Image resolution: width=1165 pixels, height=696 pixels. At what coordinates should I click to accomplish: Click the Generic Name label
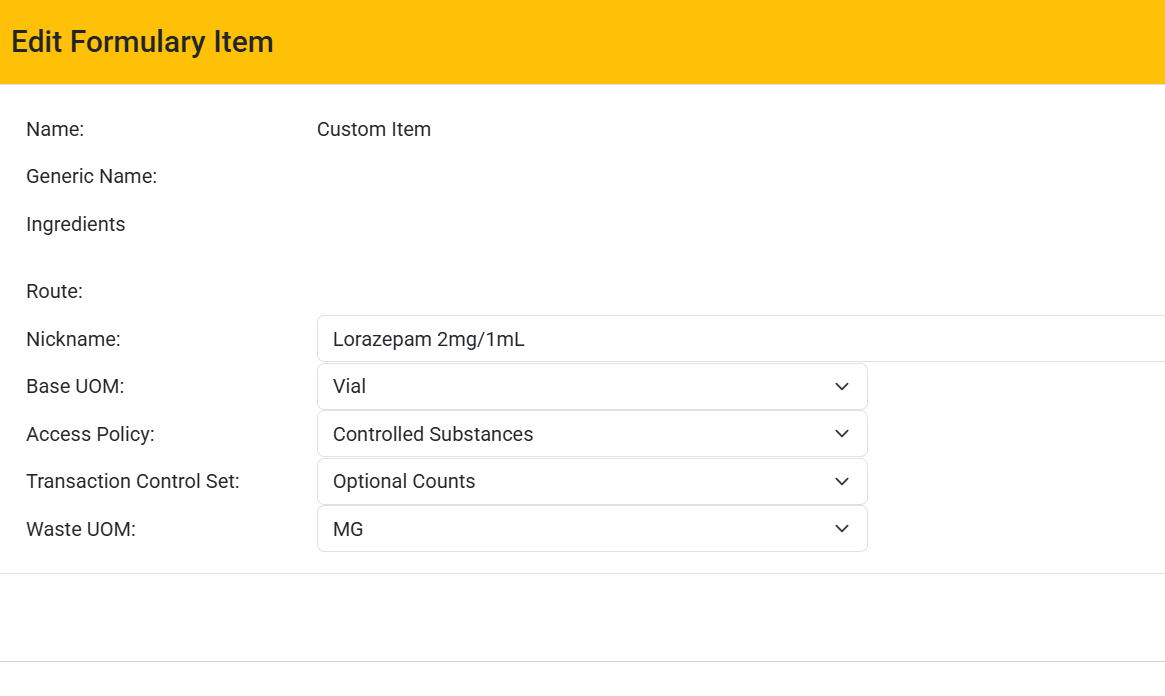[x=91, y=177]
